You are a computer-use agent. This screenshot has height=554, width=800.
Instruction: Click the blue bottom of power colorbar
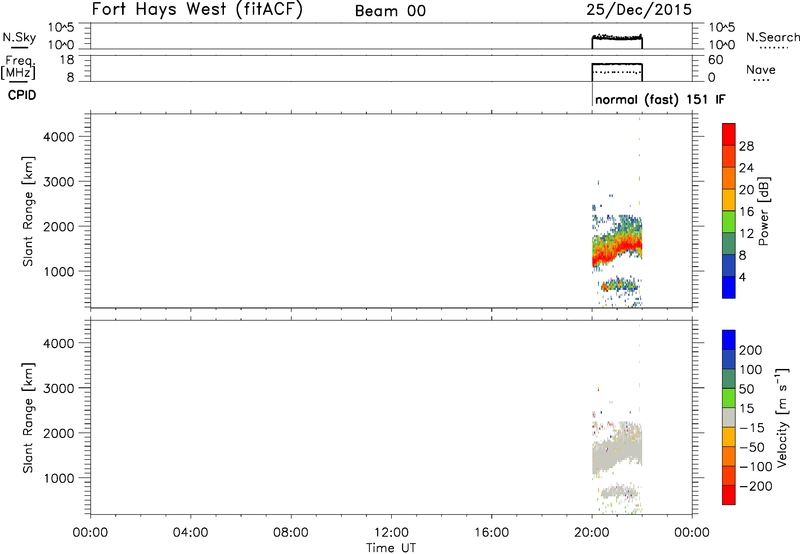[x=729, y=287]
